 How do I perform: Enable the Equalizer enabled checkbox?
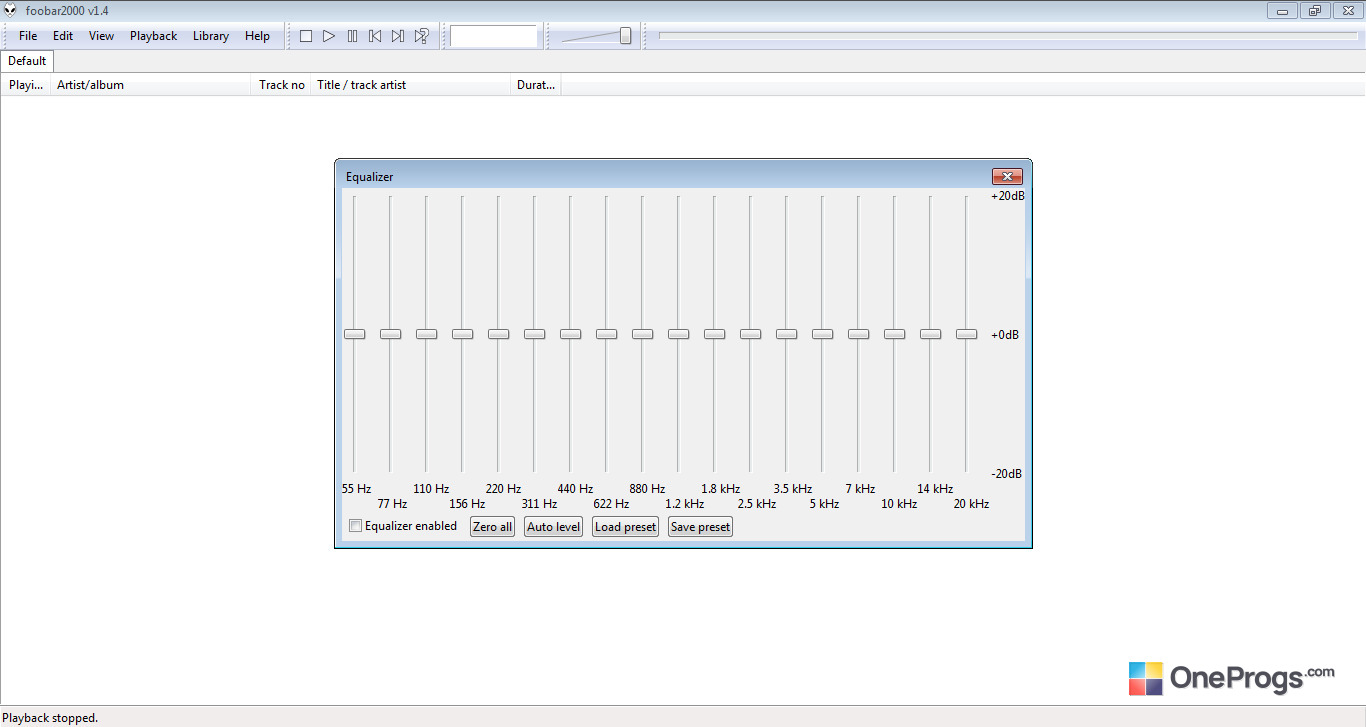pos(355,526)
